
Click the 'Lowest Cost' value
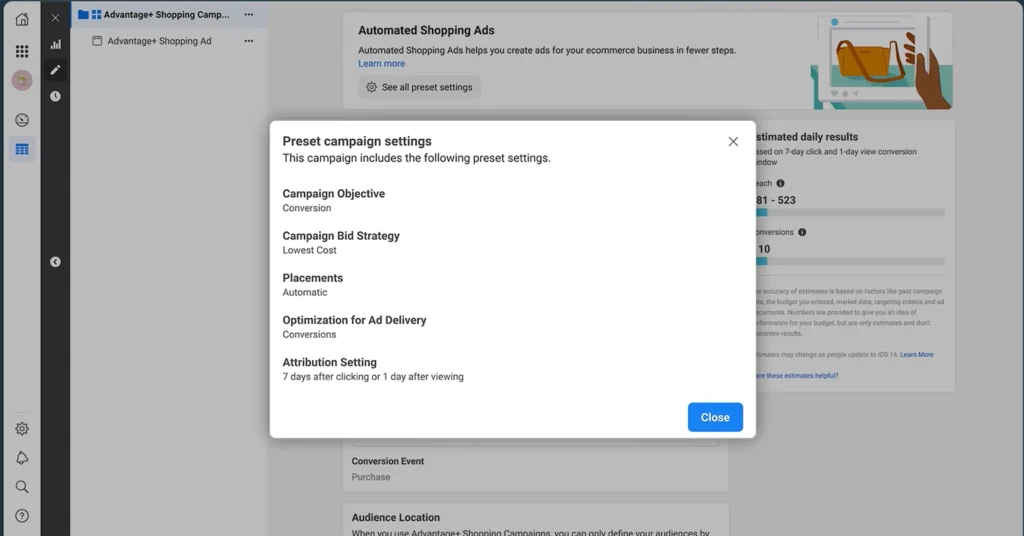(310, 250)
